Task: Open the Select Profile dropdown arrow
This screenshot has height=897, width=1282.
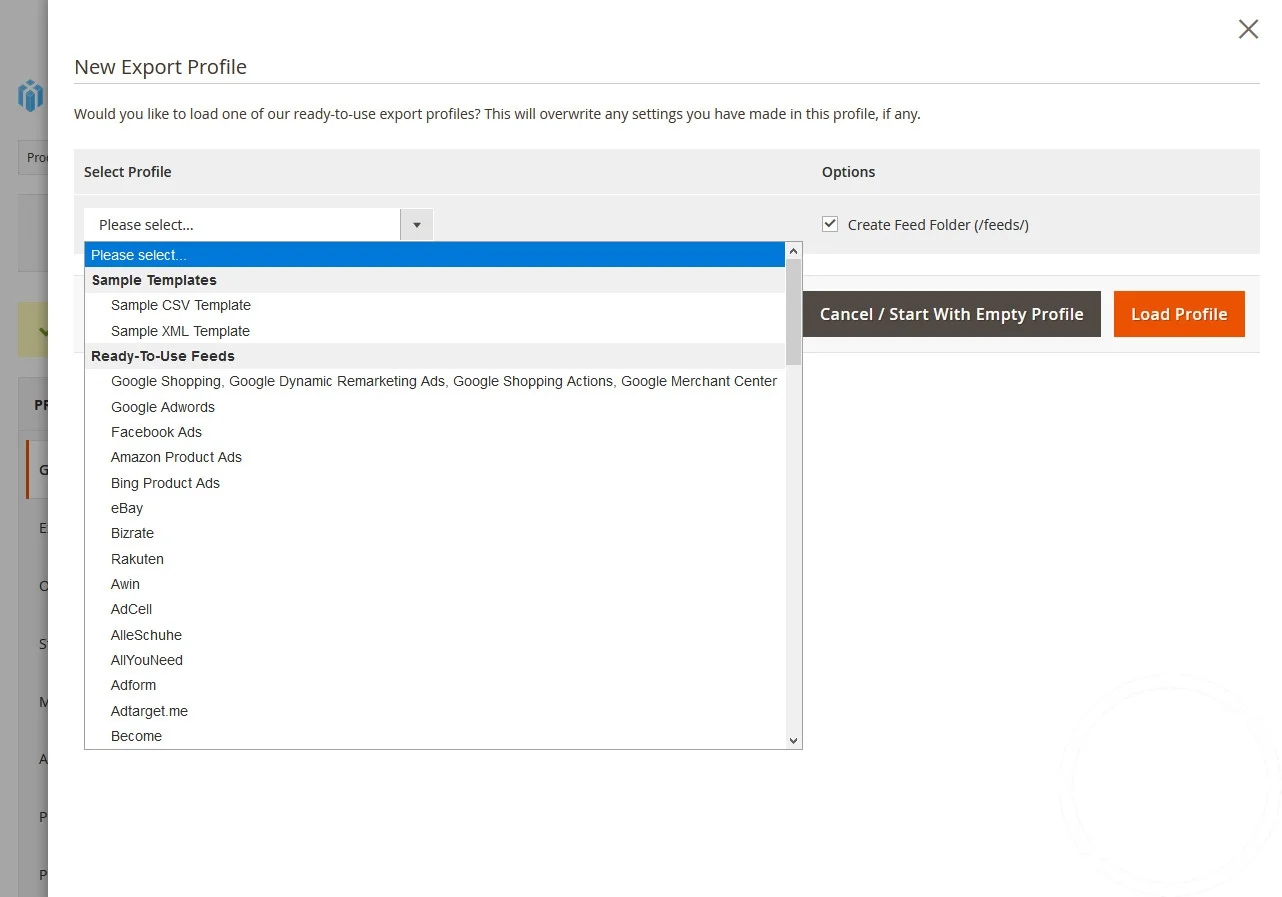Action: tap(416, 225)
